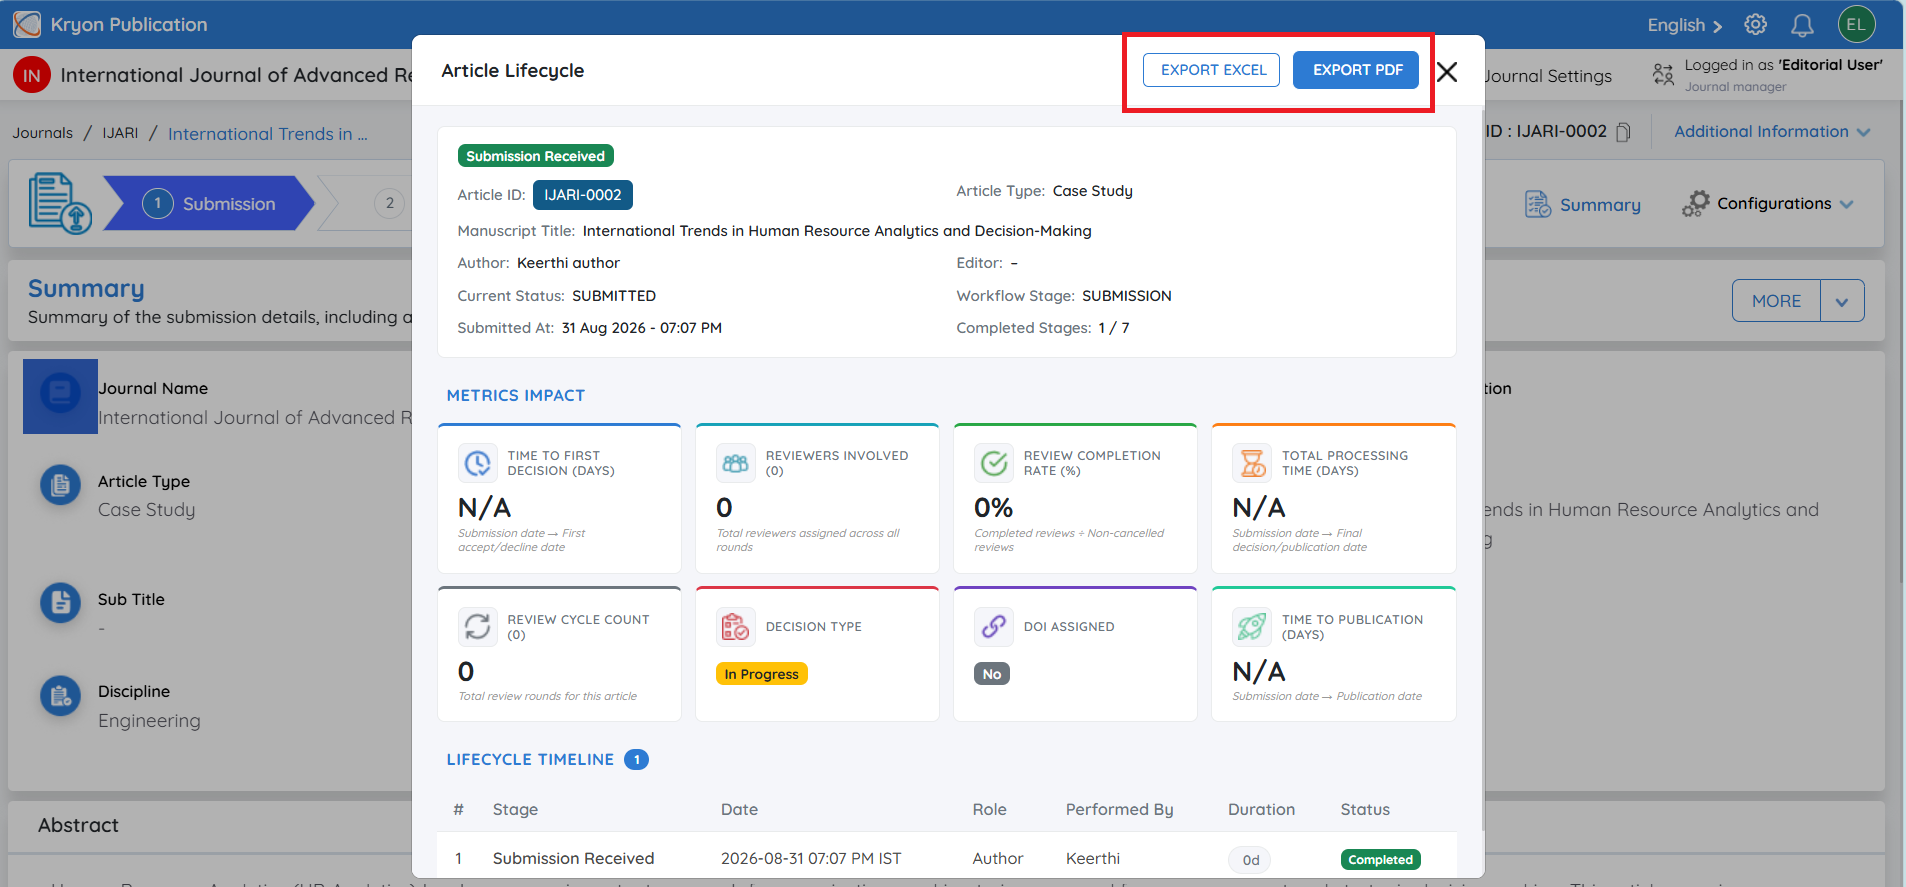Viewport: 1906px width, 887px height.
Task: Open the IJARI breadcrumb link
Action: [x=120, y=133]
